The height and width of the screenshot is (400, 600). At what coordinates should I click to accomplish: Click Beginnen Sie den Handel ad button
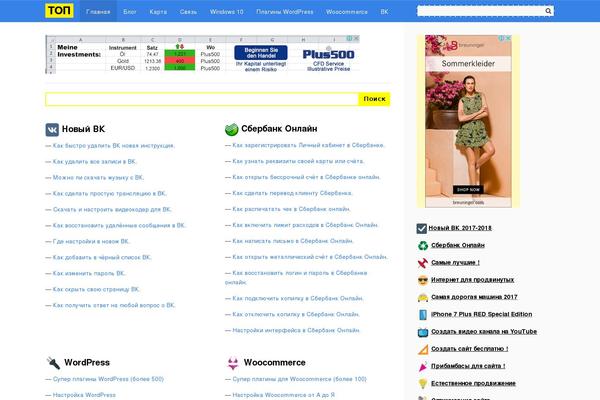(x=261, y=53)
